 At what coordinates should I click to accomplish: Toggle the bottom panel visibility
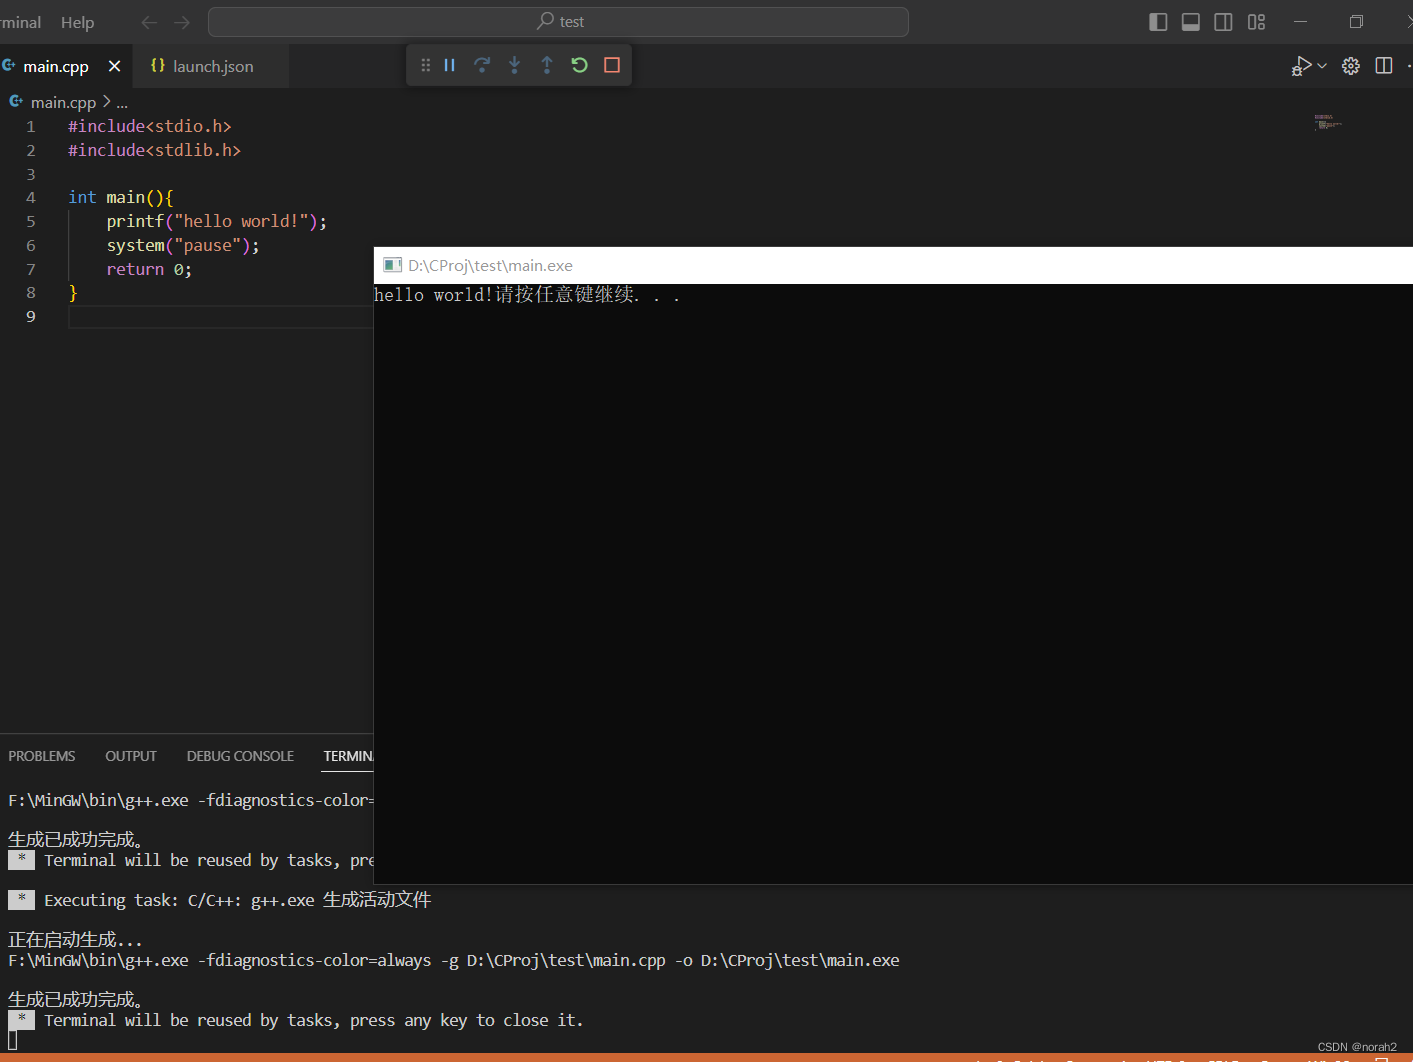coord(1190,21)
